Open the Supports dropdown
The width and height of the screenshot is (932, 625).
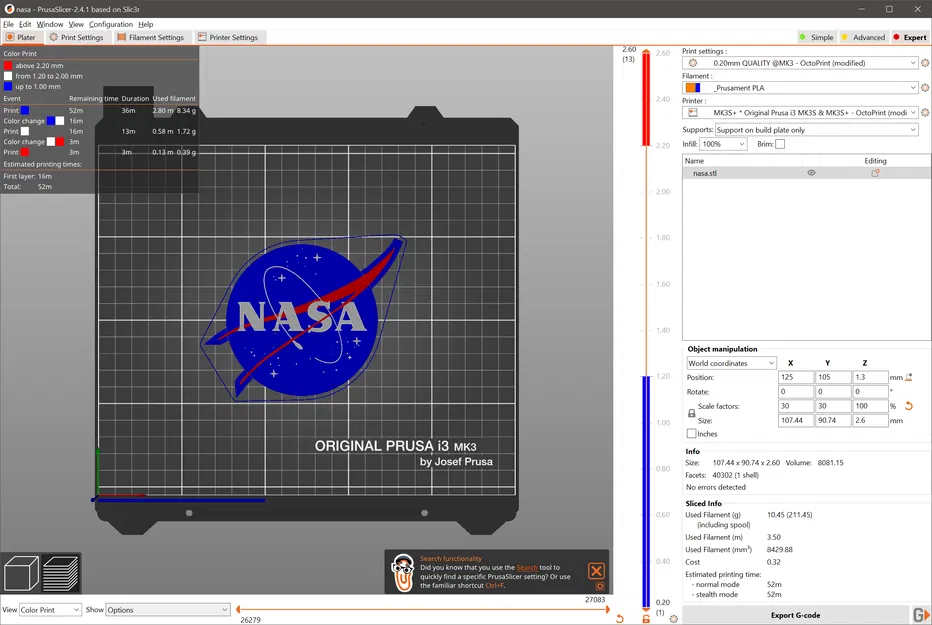[815, 130]
